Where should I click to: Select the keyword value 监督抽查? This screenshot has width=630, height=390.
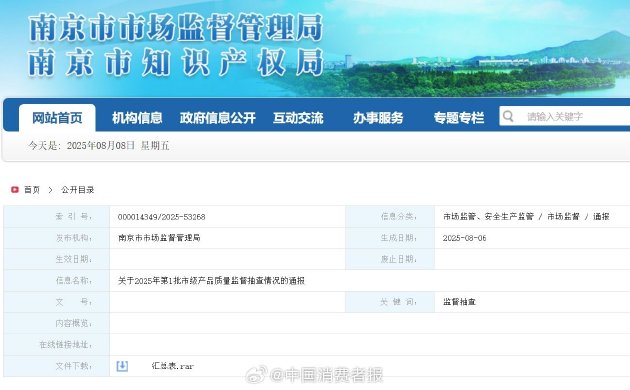(459, 302)
